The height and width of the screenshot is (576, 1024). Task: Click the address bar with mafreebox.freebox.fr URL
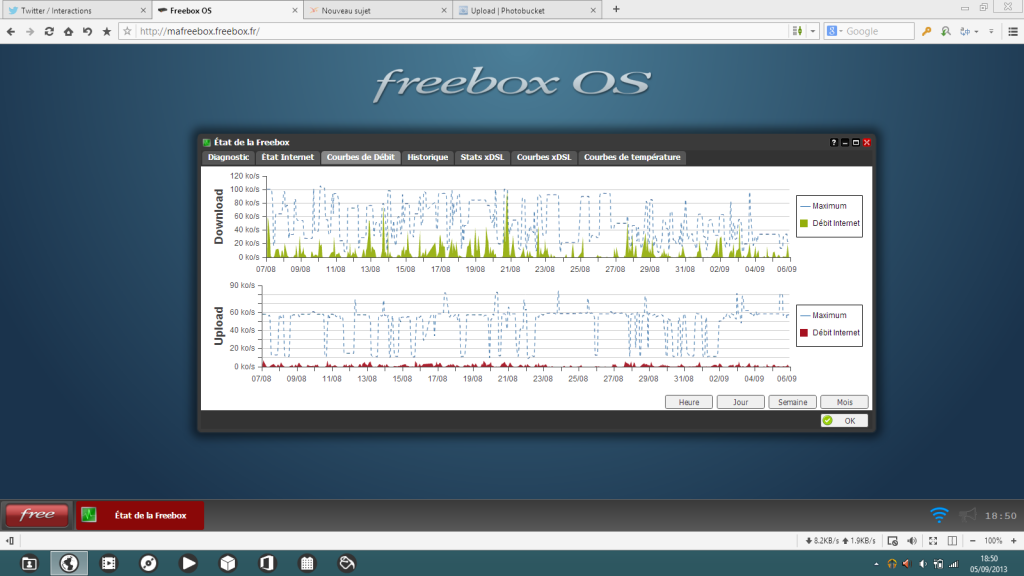coord(455,31)
